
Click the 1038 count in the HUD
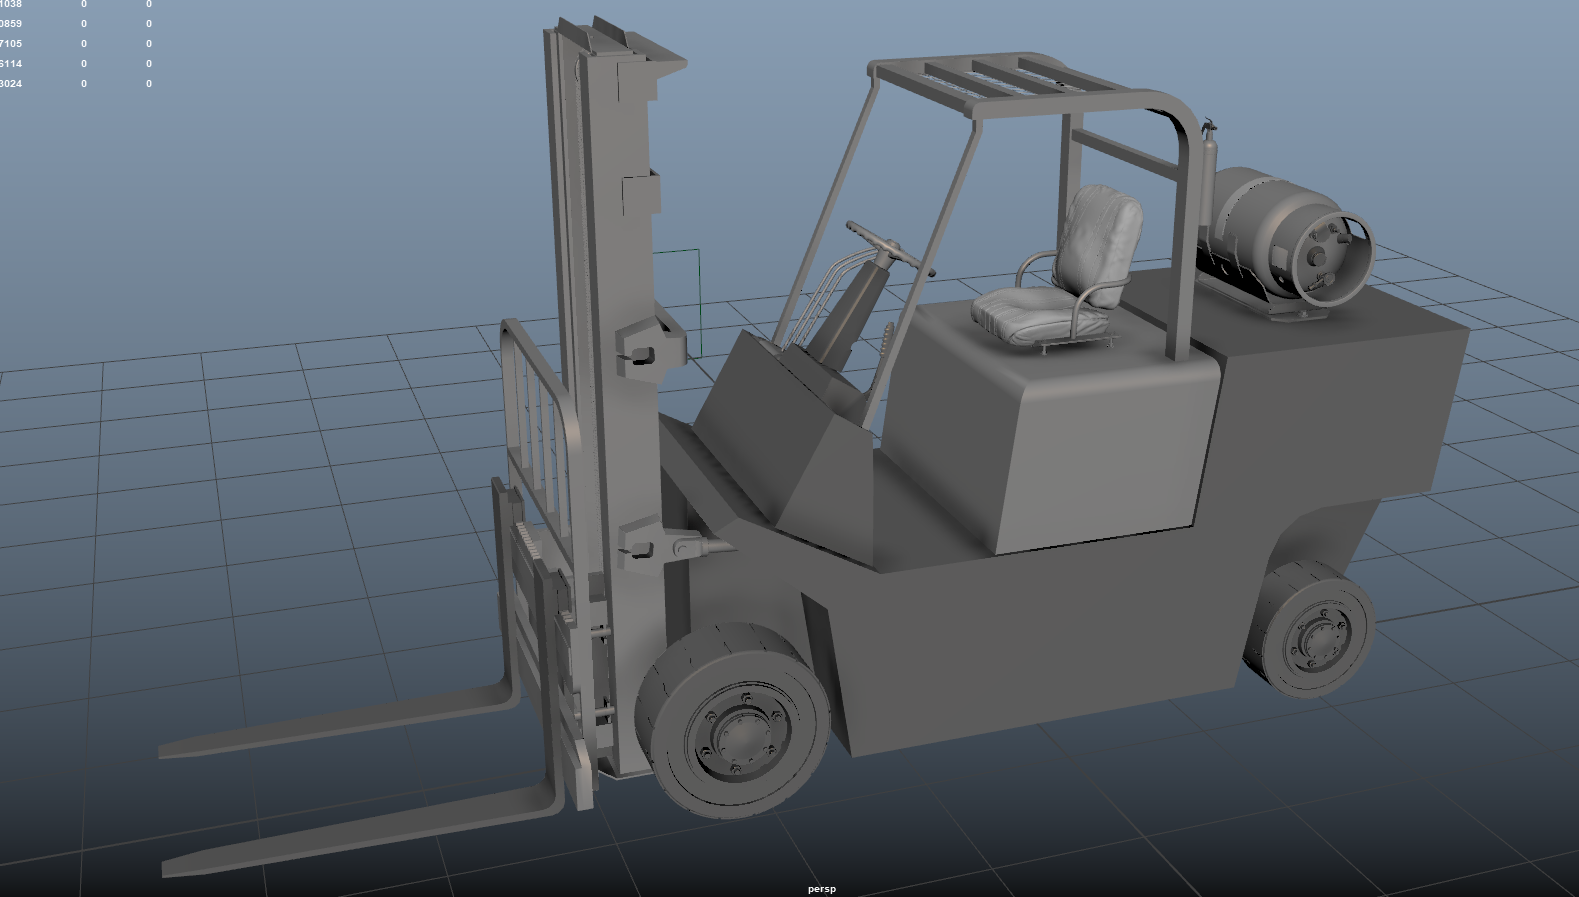11,5
